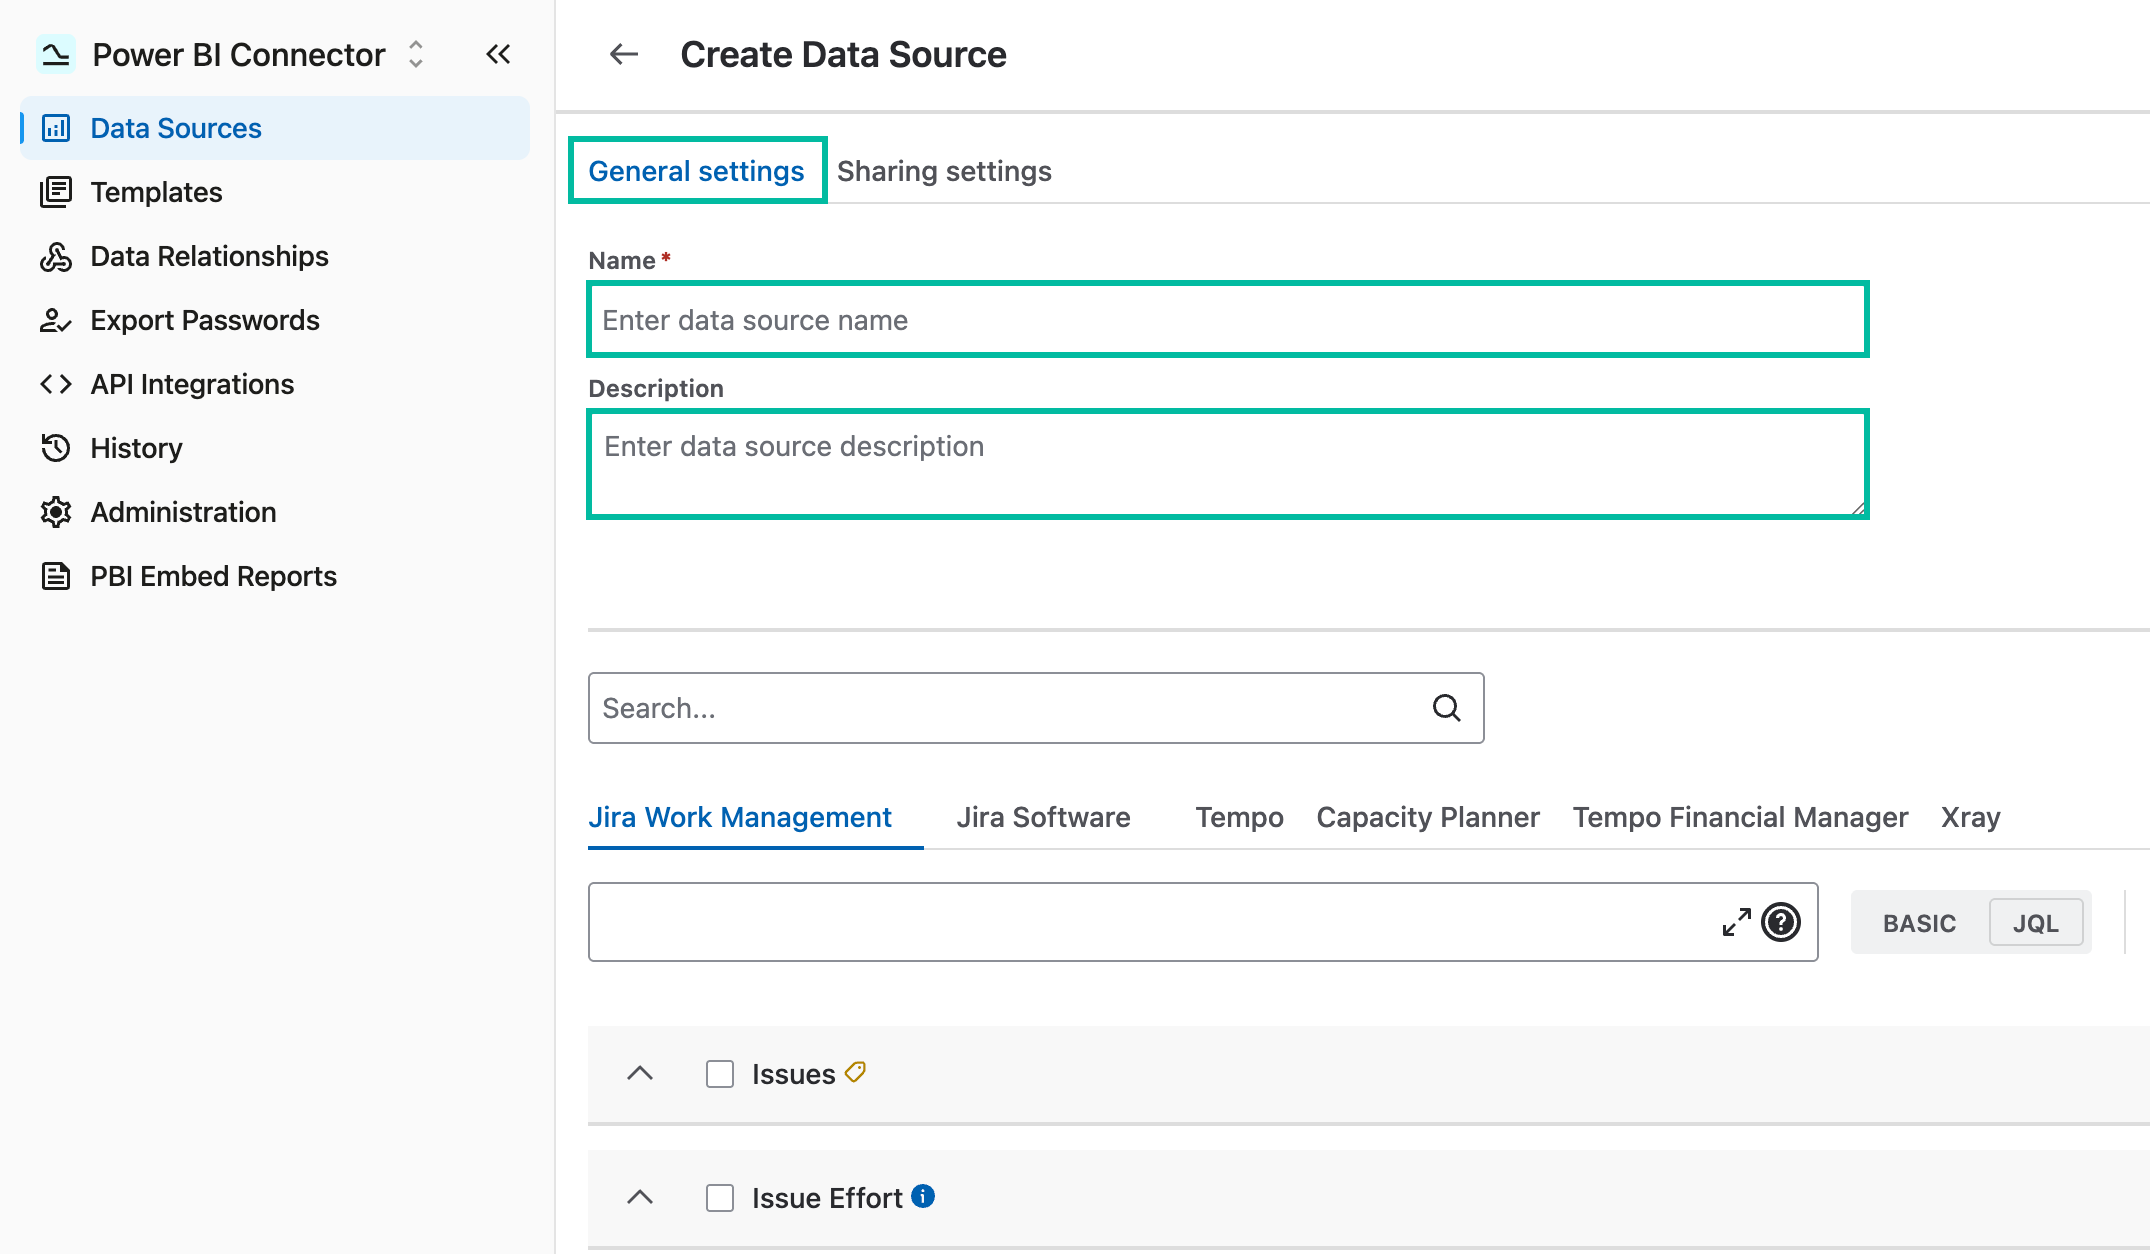This screenshot has width=2150, height=1254.
Task: Click the Administration gear icon
Action: point(56,512)
